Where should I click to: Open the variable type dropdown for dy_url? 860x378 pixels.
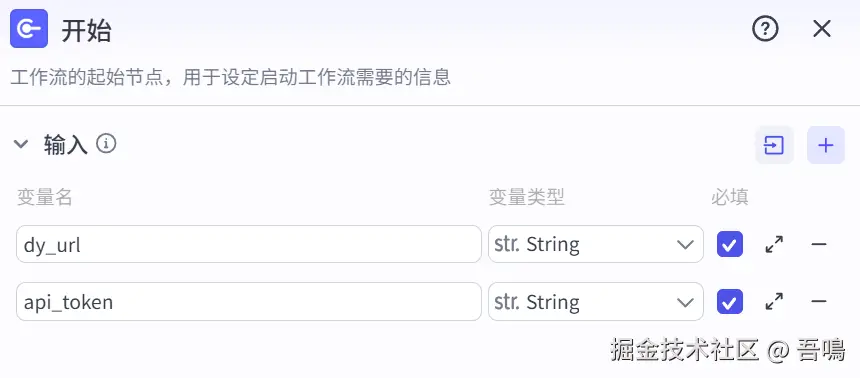(596, 244)
